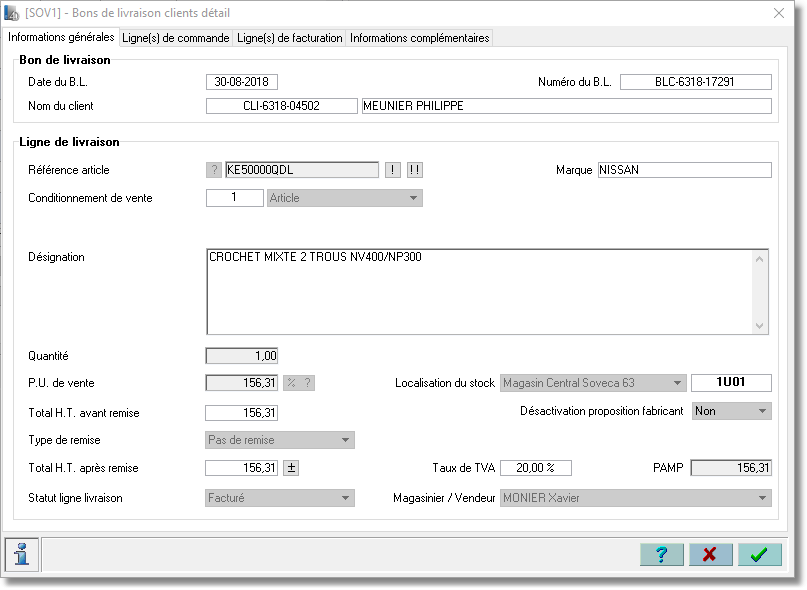Click the Total H.T. après remise field

(241, 468)
